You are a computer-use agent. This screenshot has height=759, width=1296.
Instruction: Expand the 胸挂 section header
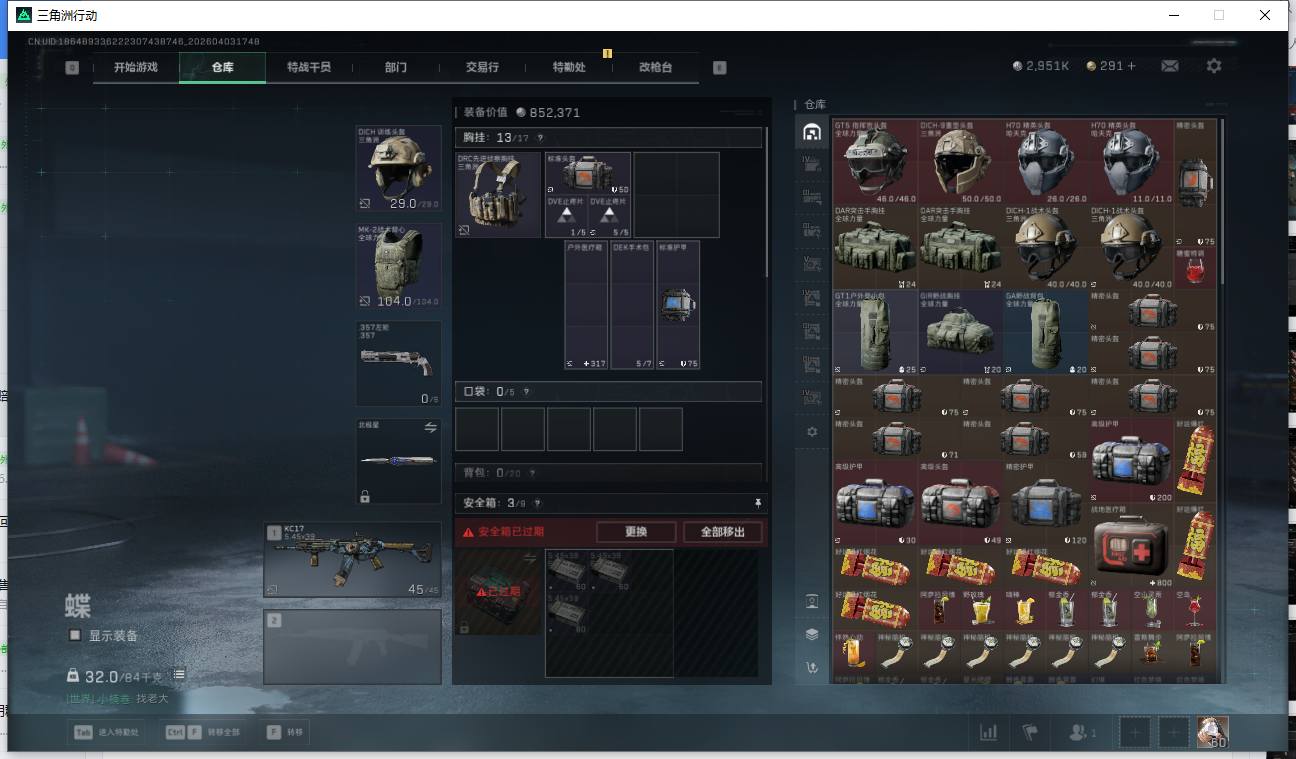coord(608,138)
